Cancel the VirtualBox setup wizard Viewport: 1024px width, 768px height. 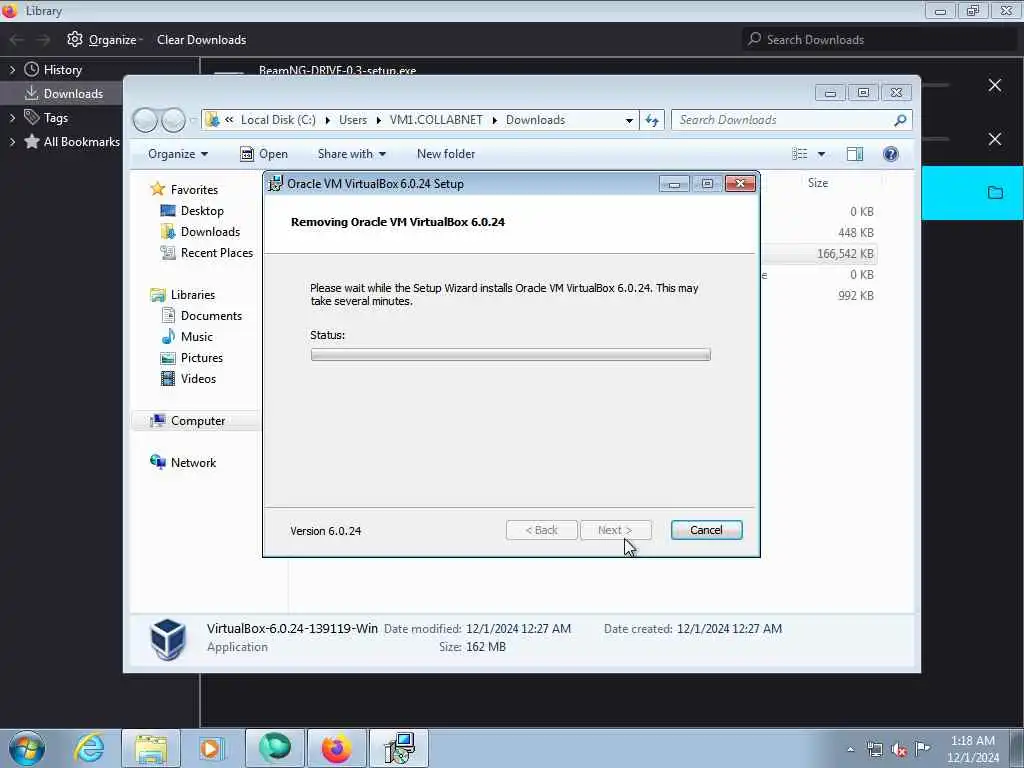click(706, 530)
